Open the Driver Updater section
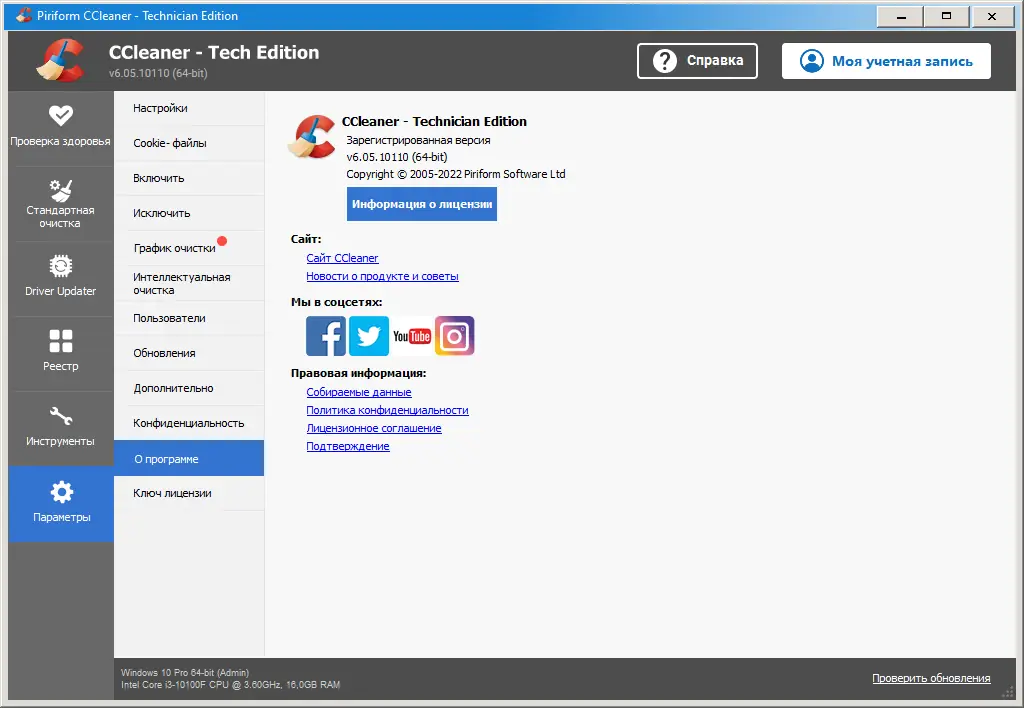The height and width of the screenshot is (708, 1024). click(x=61, y=279)
